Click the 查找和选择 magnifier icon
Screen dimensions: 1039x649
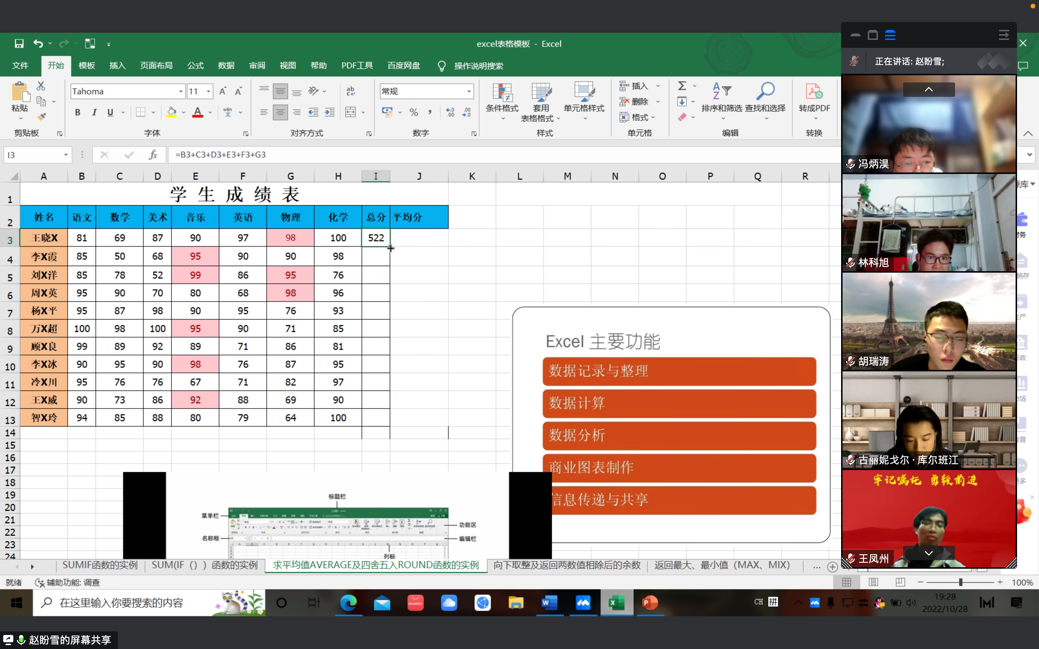coord(765,94)
